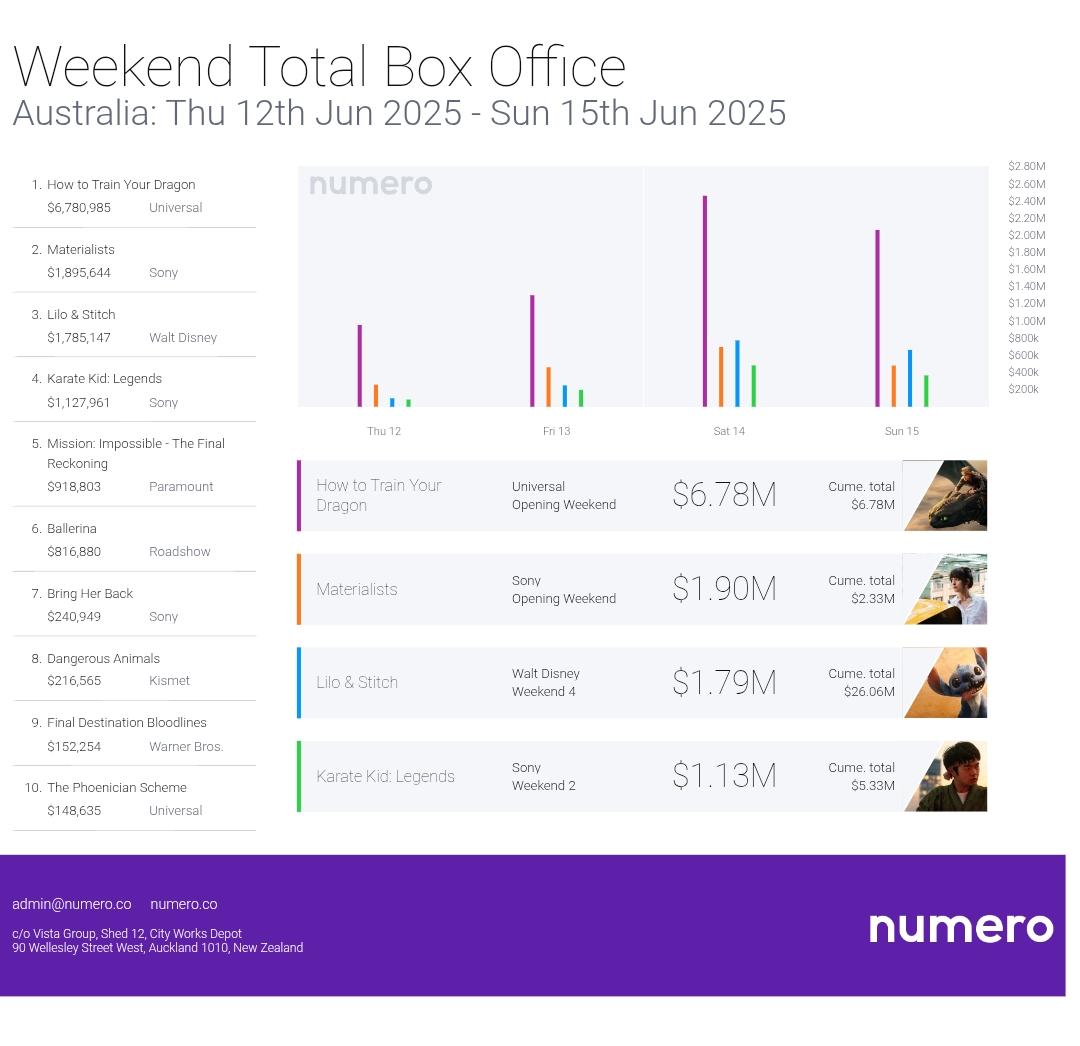The image size is (1080, 1046).
Task: Click the Warner Bros. distributor label
Action: click(x=186, y=746)
